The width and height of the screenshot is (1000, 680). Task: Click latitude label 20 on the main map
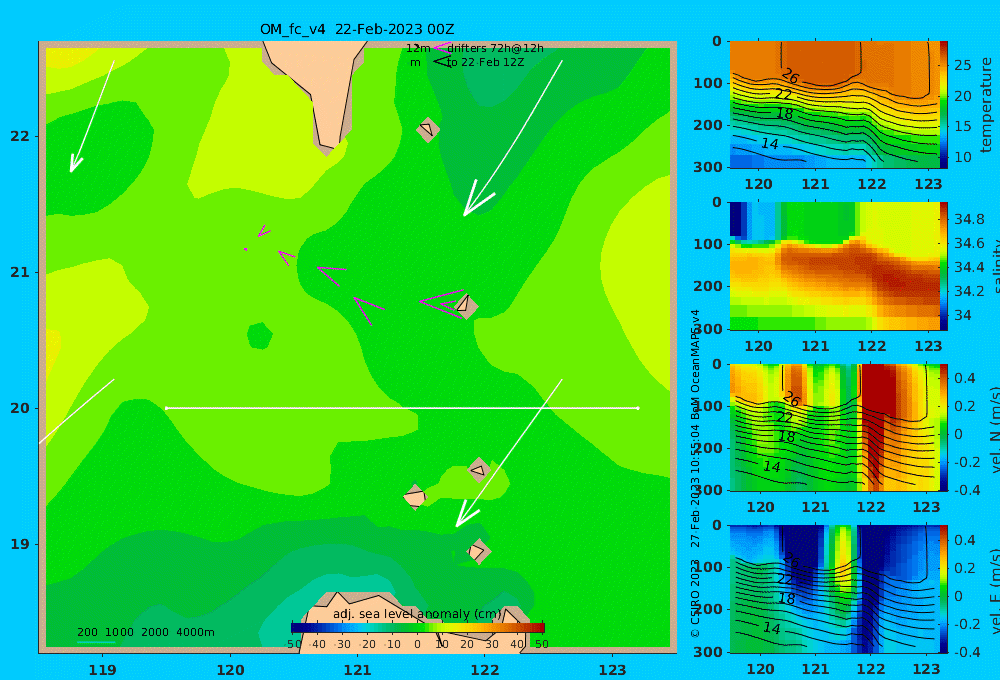20,408
